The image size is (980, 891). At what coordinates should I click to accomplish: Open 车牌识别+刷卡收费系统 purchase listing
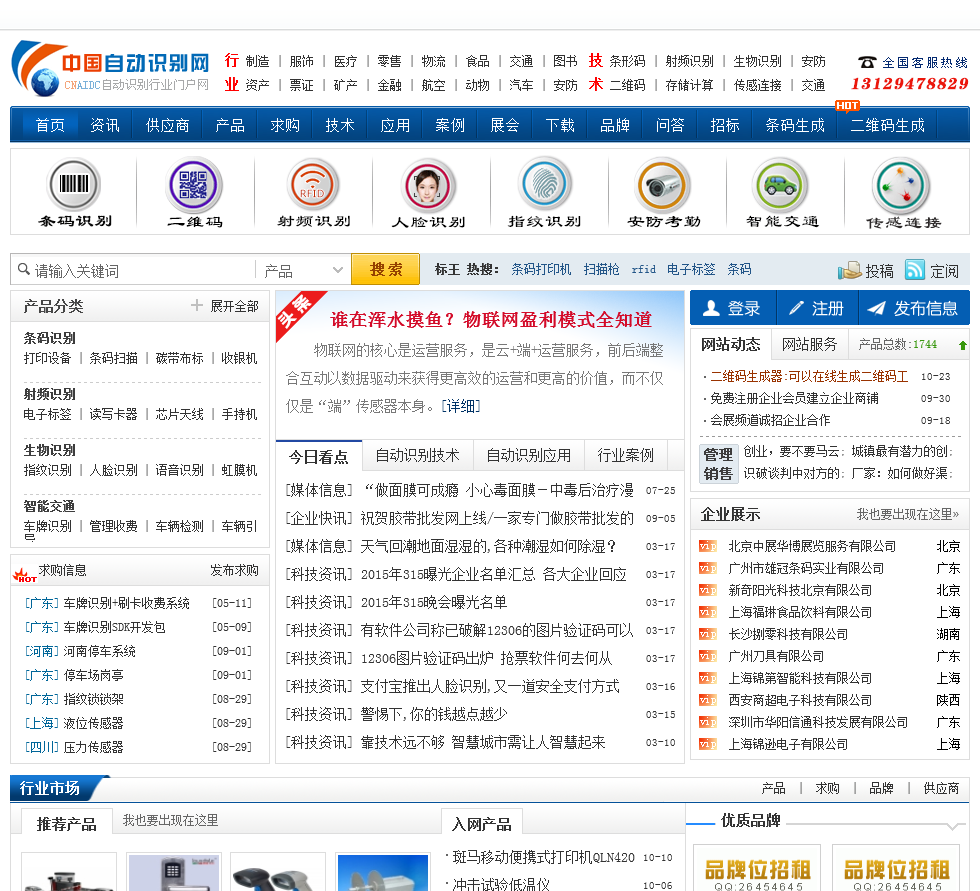(x=126, y=603)
